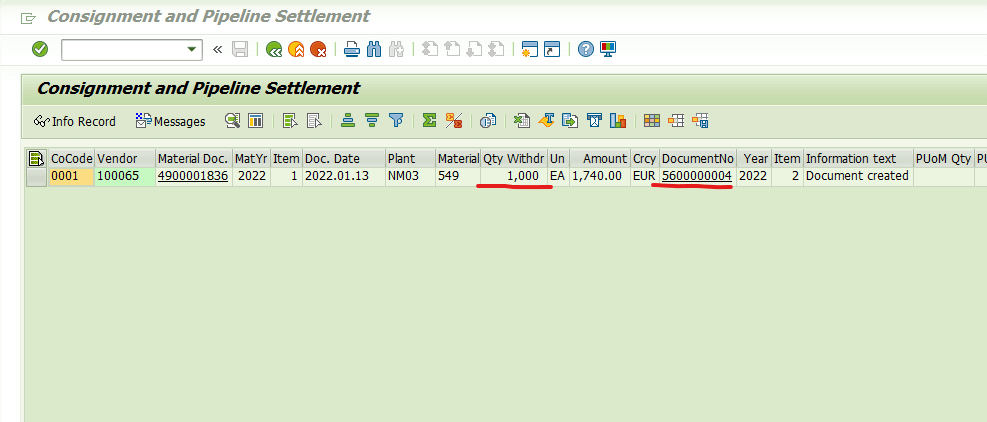Click the Doc. Date column header
Viewport: 987px width, 422px height.
tap(344, 159)
